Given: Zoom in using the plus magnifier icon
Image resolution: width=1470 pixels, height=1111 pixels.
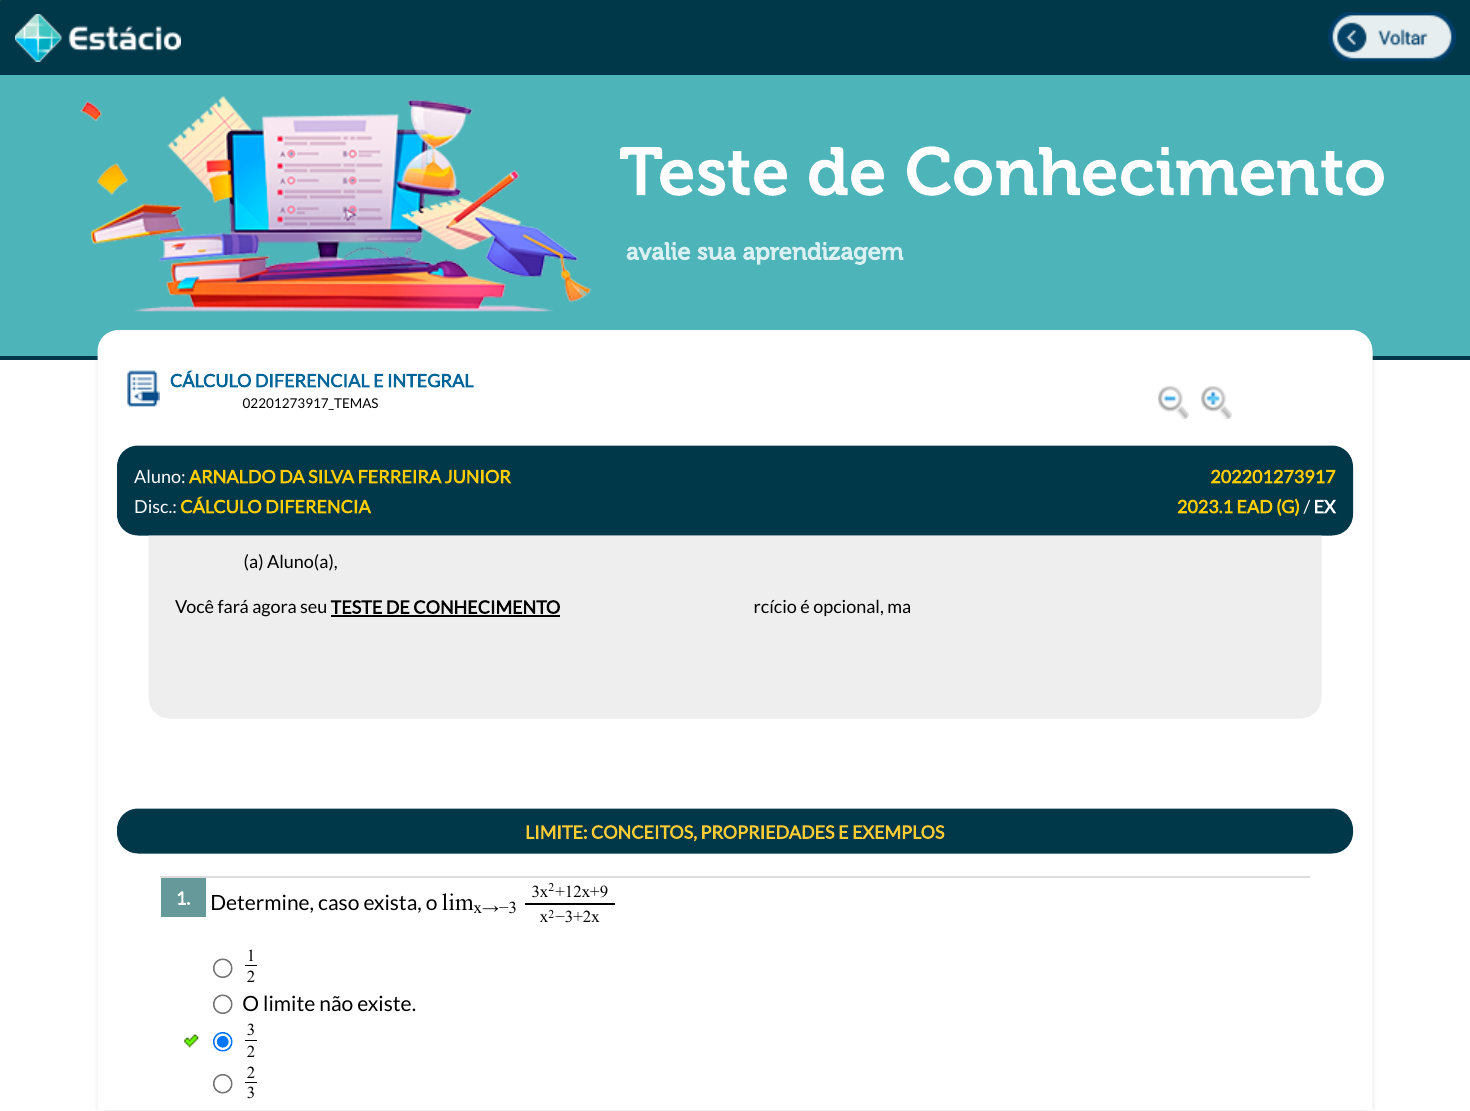Looking at the screenshot, I should [x=1215, y=401].
